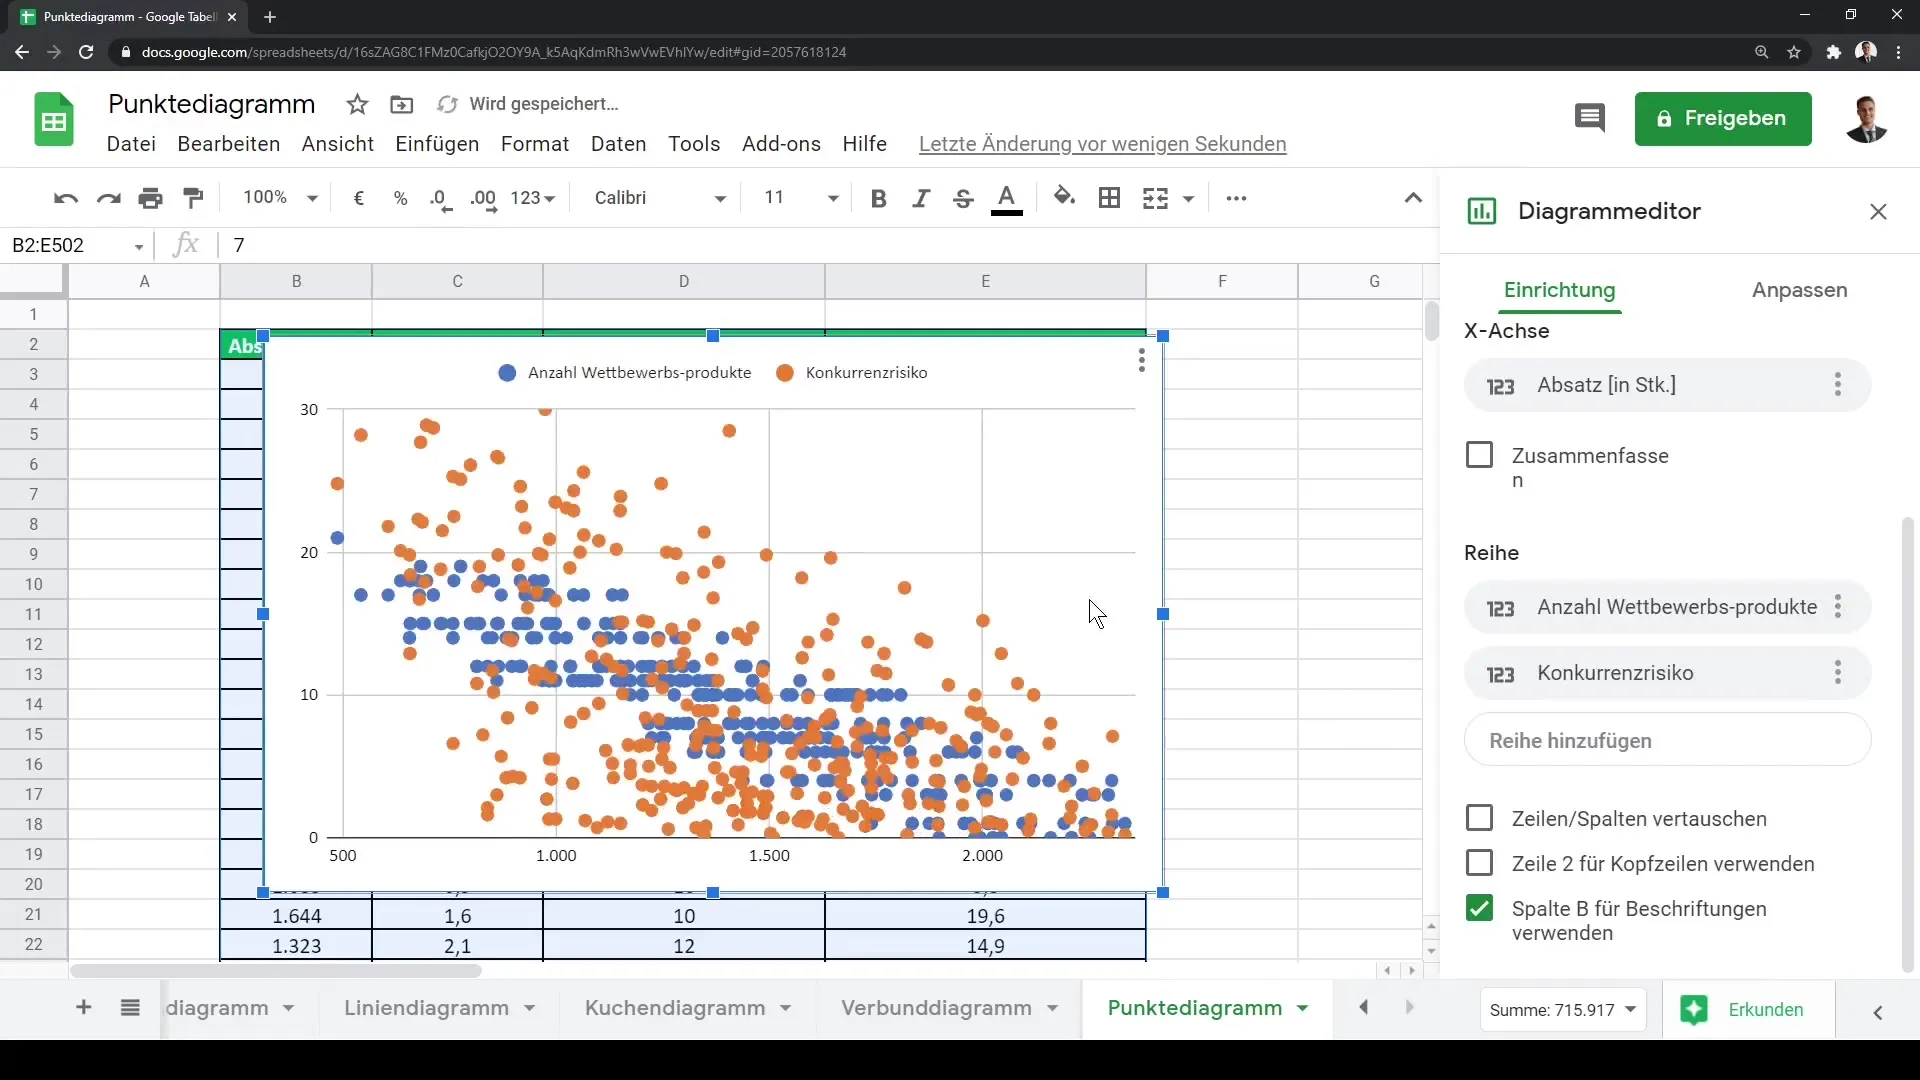1920x1080 pixels.
Task: Open number format 123 dropdown
Action: coord(532,198)
